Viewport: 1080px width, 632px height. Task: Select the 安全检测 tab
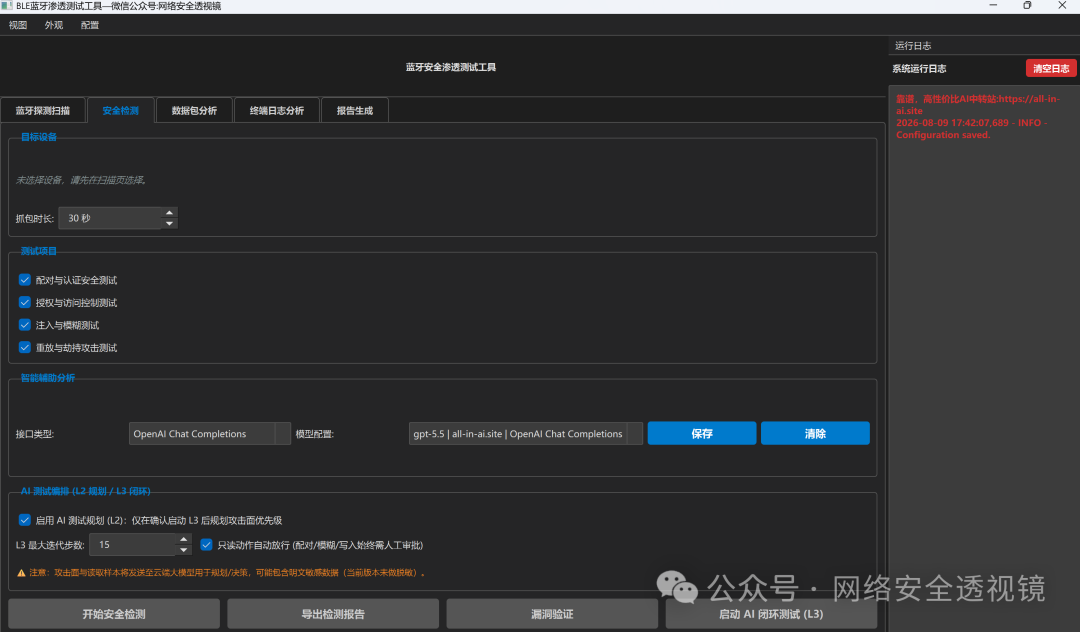pyautogui.click(x=121, y=110)
